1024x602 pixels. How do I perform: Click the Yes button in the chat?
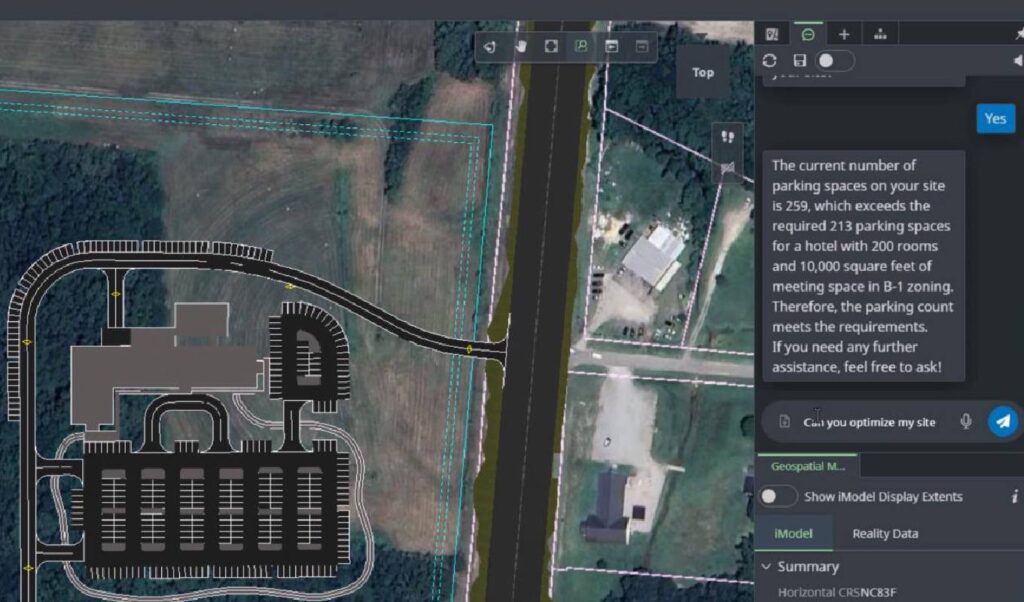[x=995, y=118]
